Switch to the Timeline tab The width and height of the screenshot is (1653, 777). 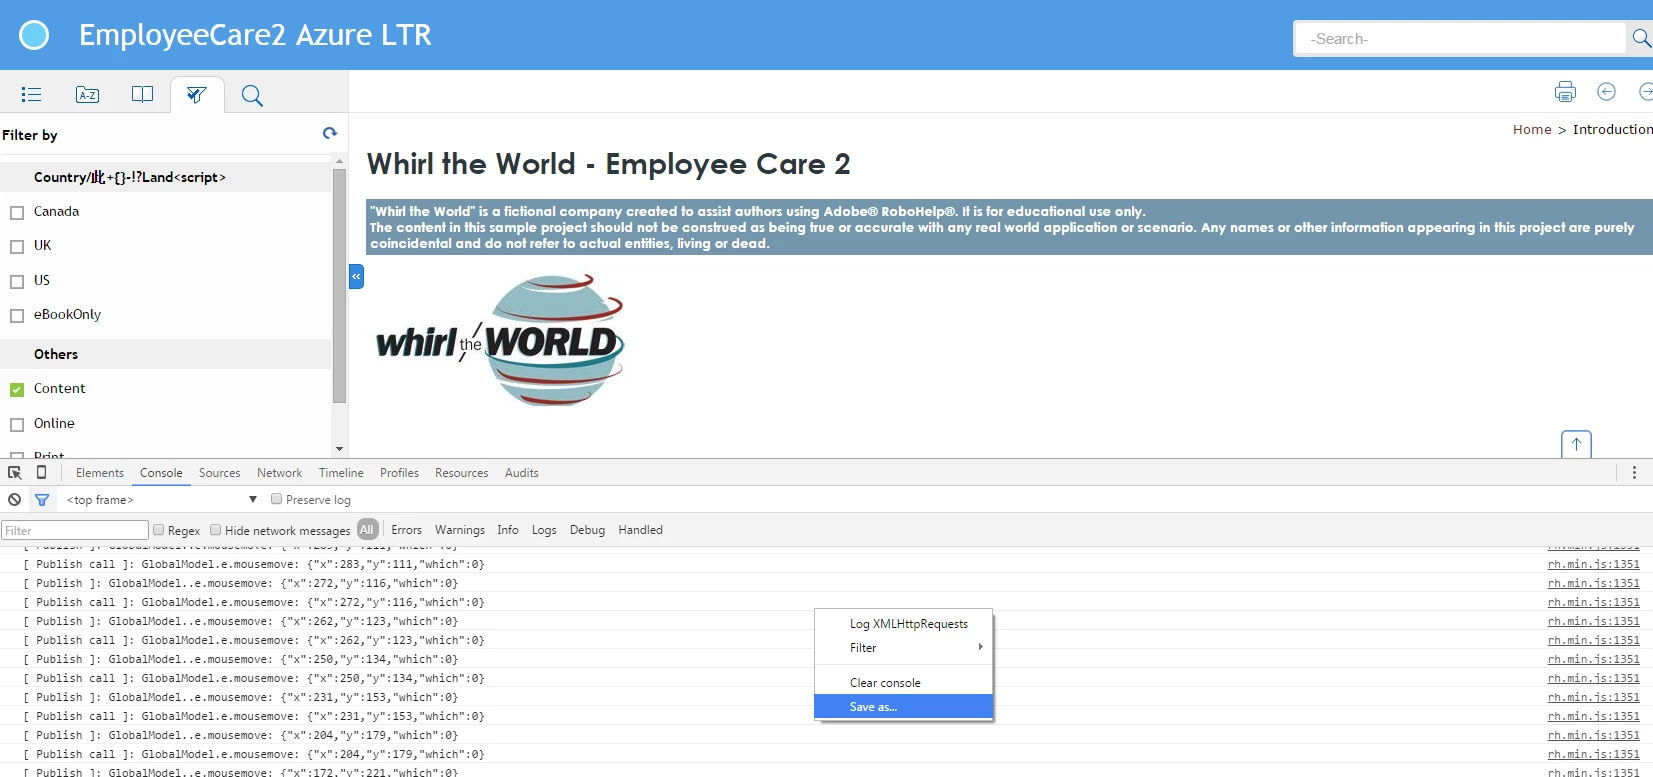click(x=341, y=473)
